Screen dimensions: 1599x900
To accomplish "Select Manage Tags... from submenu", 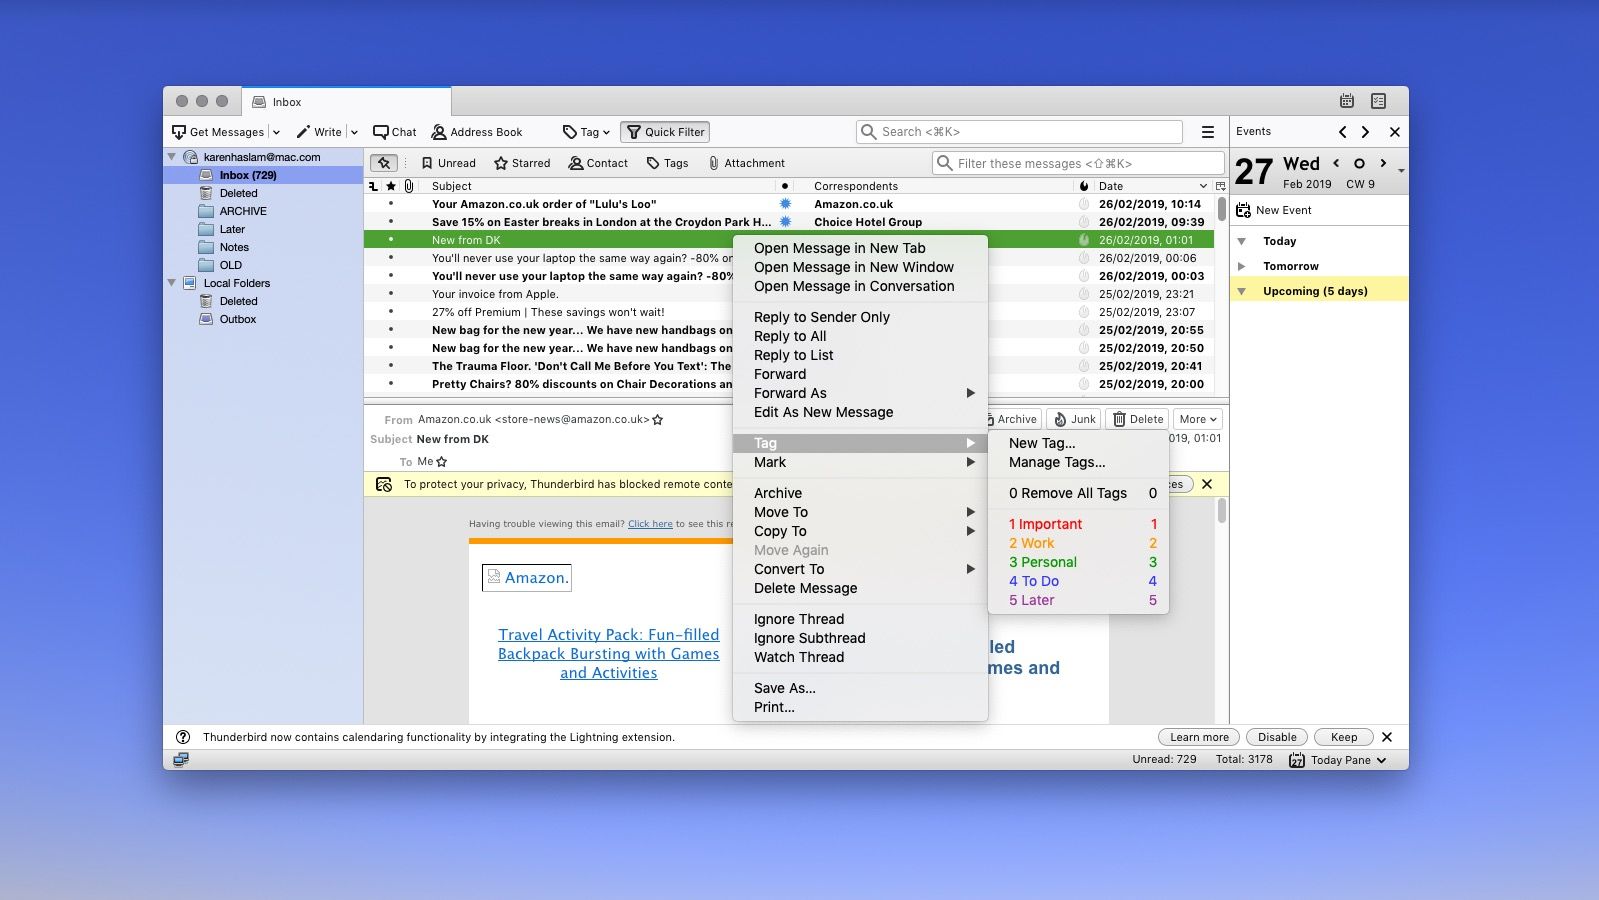I will tap(1078, 462).
